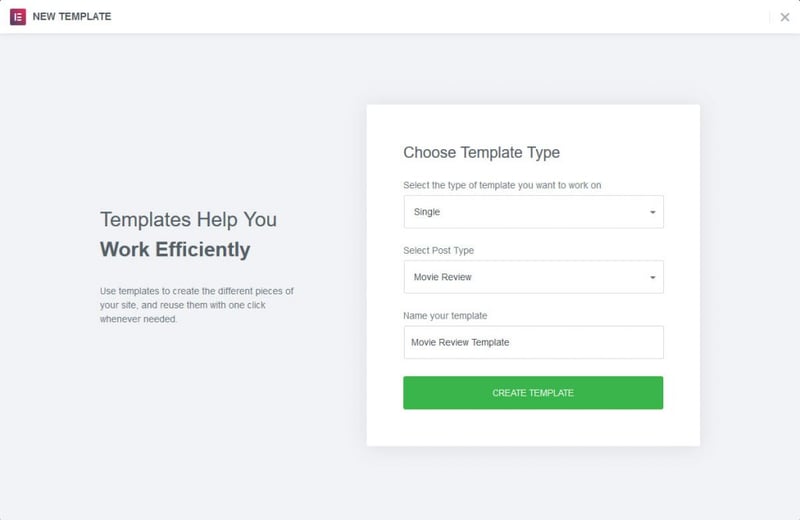Image resolution: width=800 pixels, height=520 pixels.
Task: Click the selected value Single
Action: (x=427, y=212)
